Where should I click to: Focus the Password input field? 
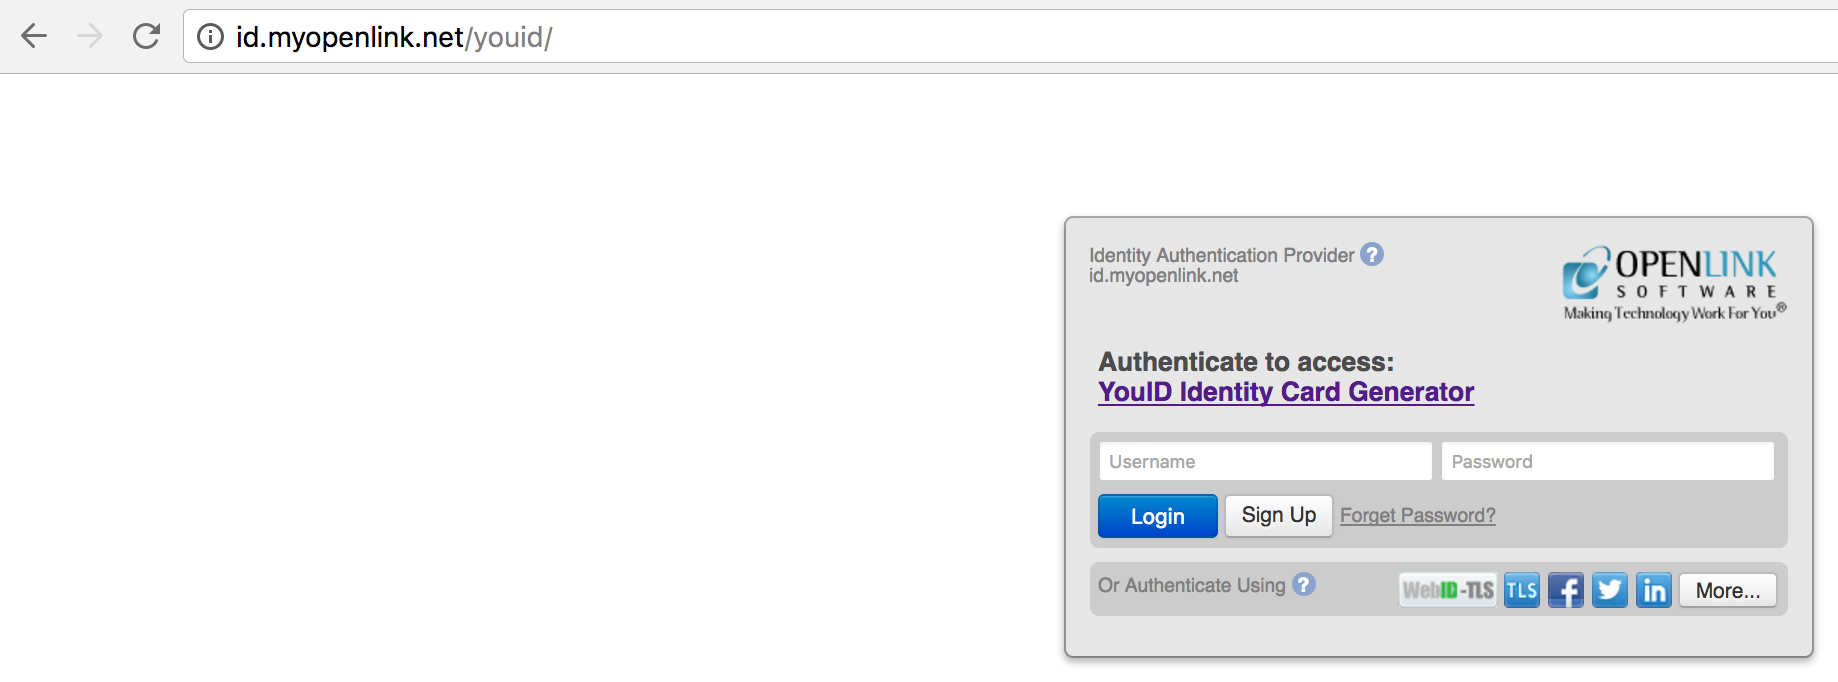[x=1607, y=461]
